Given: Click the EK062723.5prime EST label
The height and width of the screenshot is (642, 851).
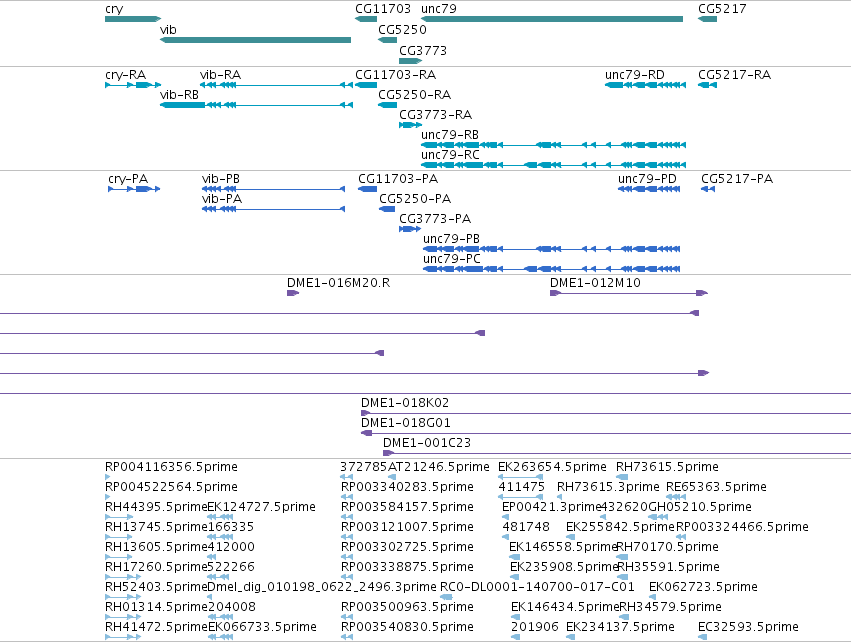Looking at the screenshot, I should 703,587.
